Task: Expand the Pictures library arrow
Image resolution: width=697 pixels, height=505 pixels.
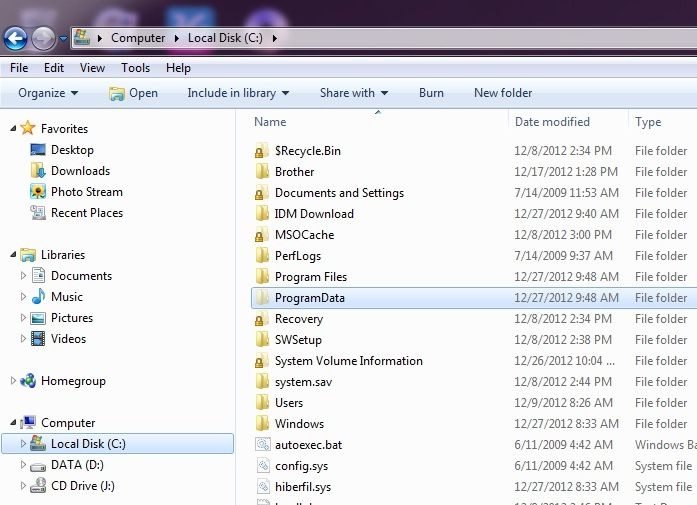Action: pyautogui.click(x=23, y=317)
